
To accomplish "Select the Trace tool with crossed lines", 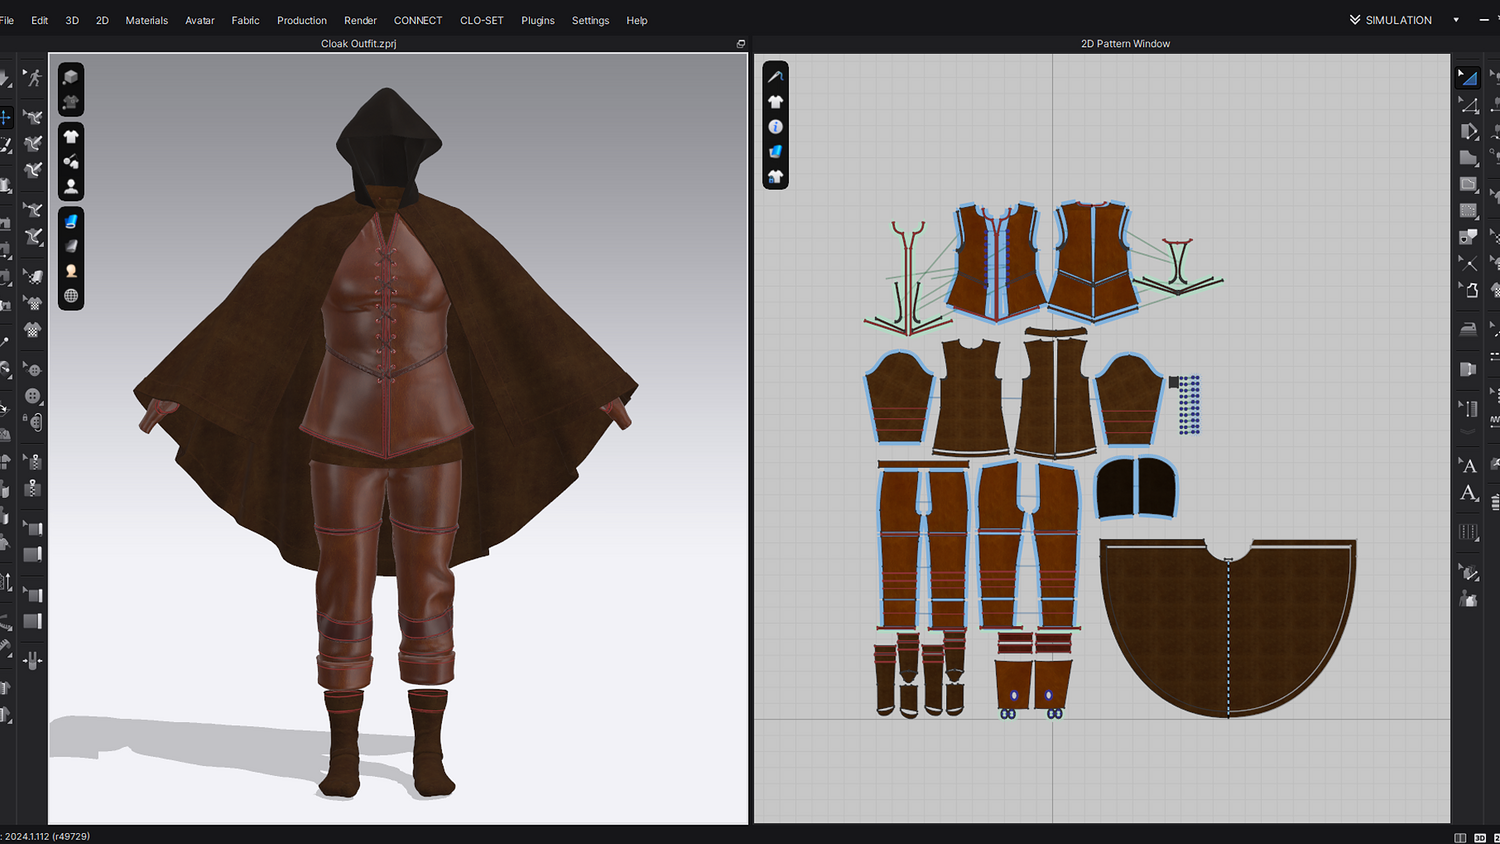I will point(1467,263).
